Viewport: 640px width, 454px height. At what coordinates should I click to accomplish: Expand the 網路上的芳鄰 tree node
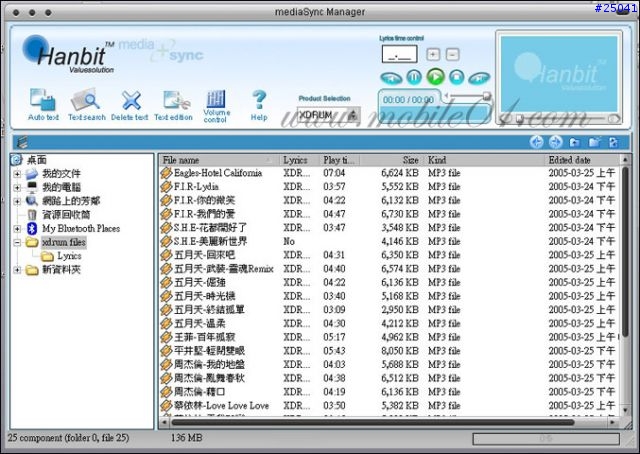pos(17,201)
